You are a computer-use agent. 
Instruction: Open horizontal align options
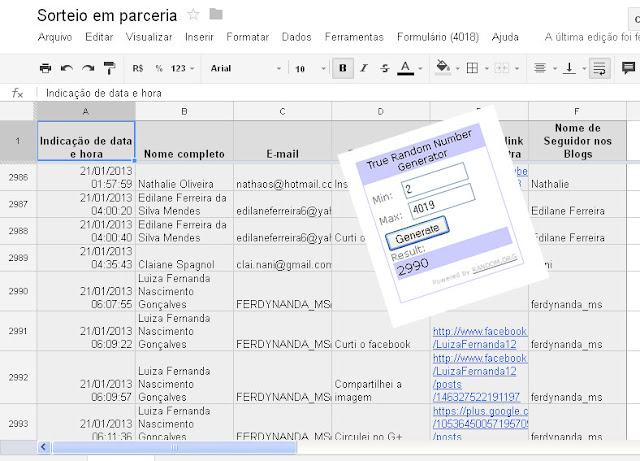click(x=540, y=68)
